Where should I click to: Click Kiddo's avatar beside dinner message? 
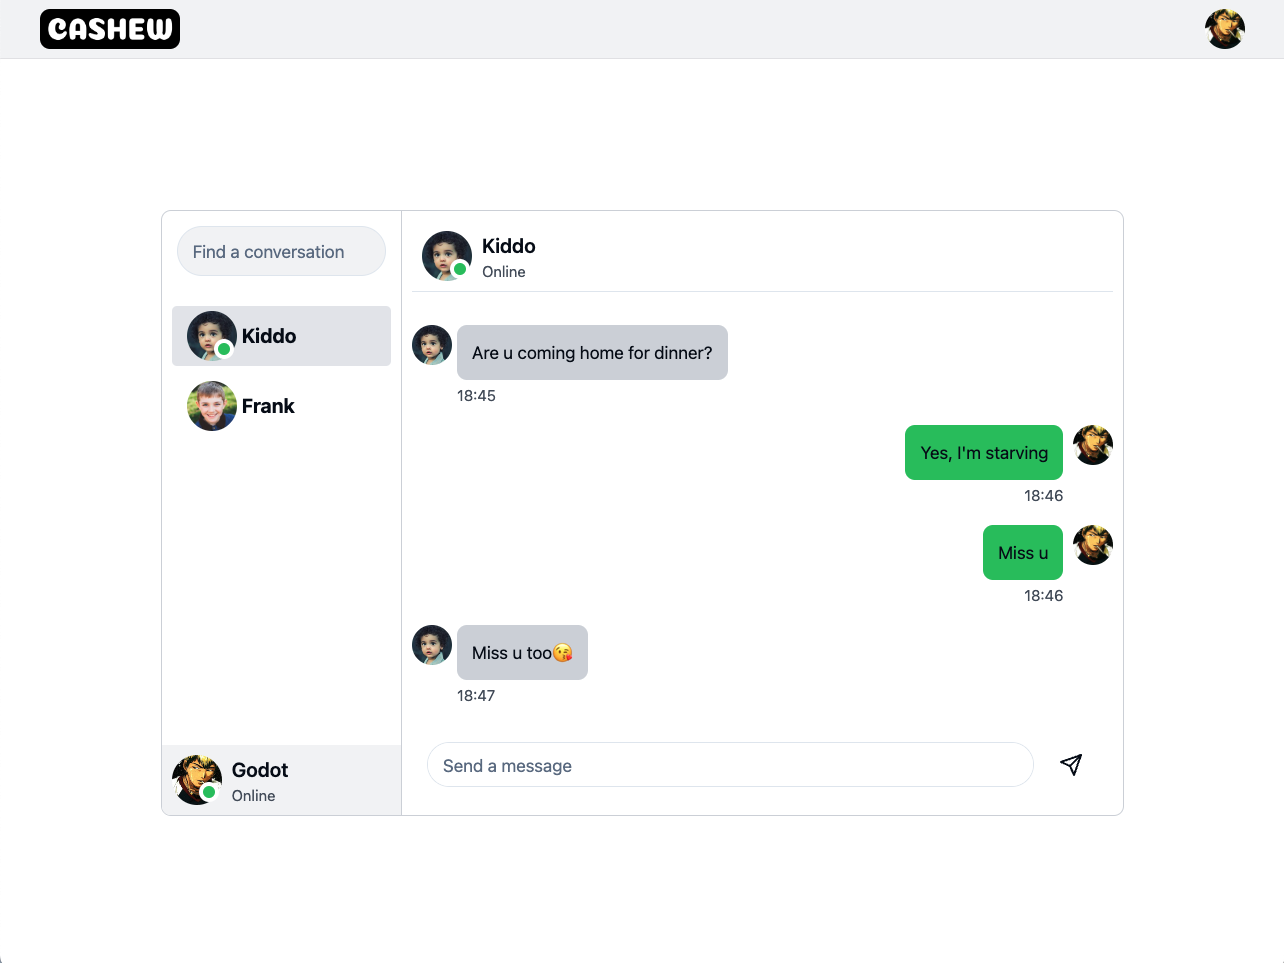pos(432,345)
